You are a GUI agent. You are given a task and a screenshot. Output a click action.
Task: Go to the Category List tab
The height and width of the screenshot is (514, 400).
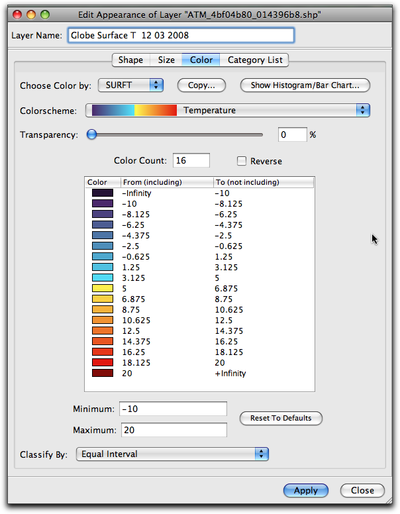(254, 60)
